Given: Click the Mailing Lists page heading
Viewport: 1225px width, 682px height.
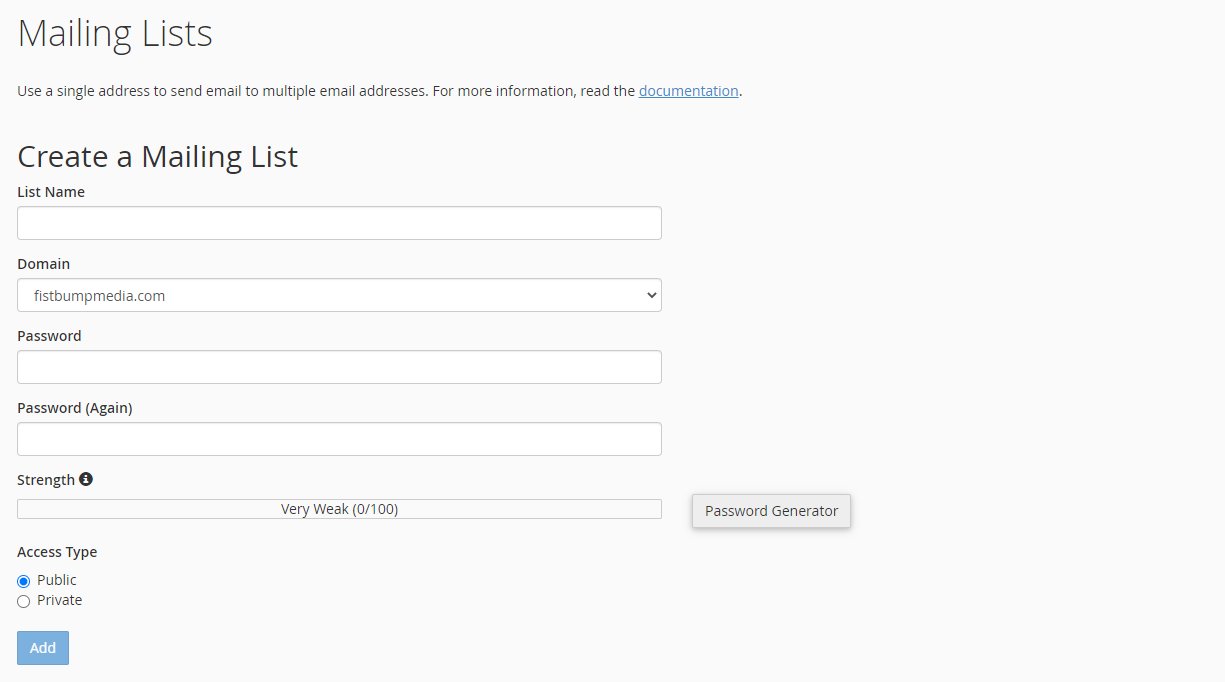Looking at the screenshot, I should [x=115, y=34].
